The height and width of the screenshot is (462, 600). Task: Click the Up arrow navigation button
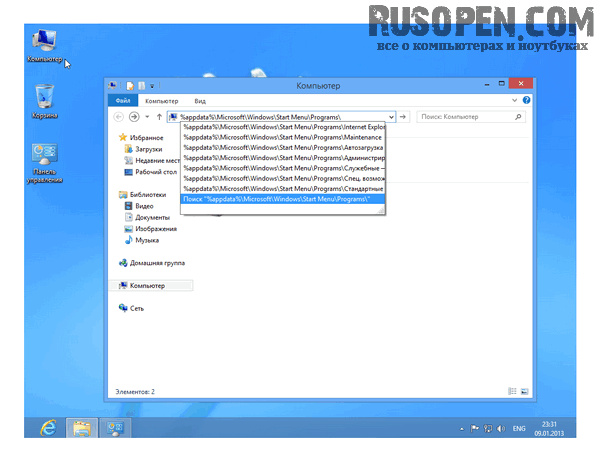[x=160, y=117]
